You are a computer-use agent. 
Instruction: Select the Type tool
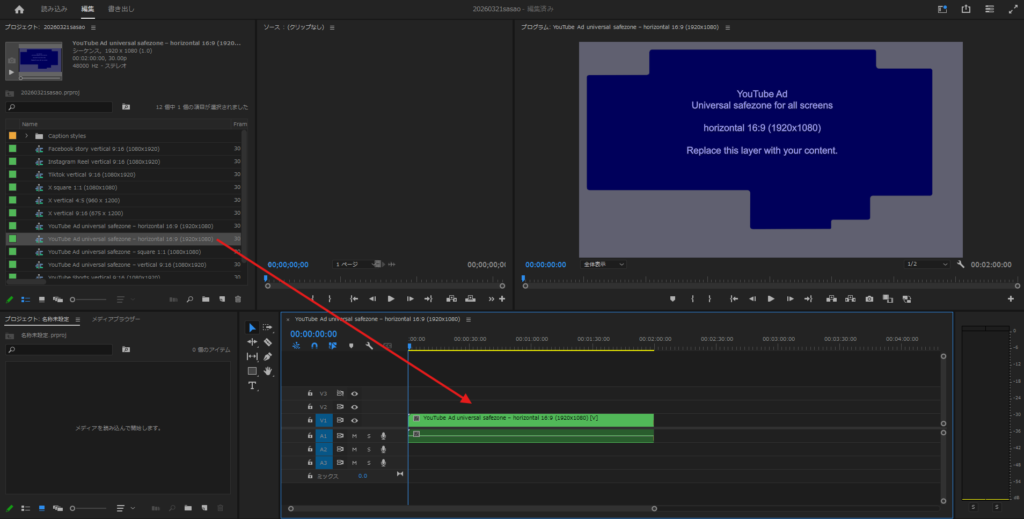coord(252,385)
